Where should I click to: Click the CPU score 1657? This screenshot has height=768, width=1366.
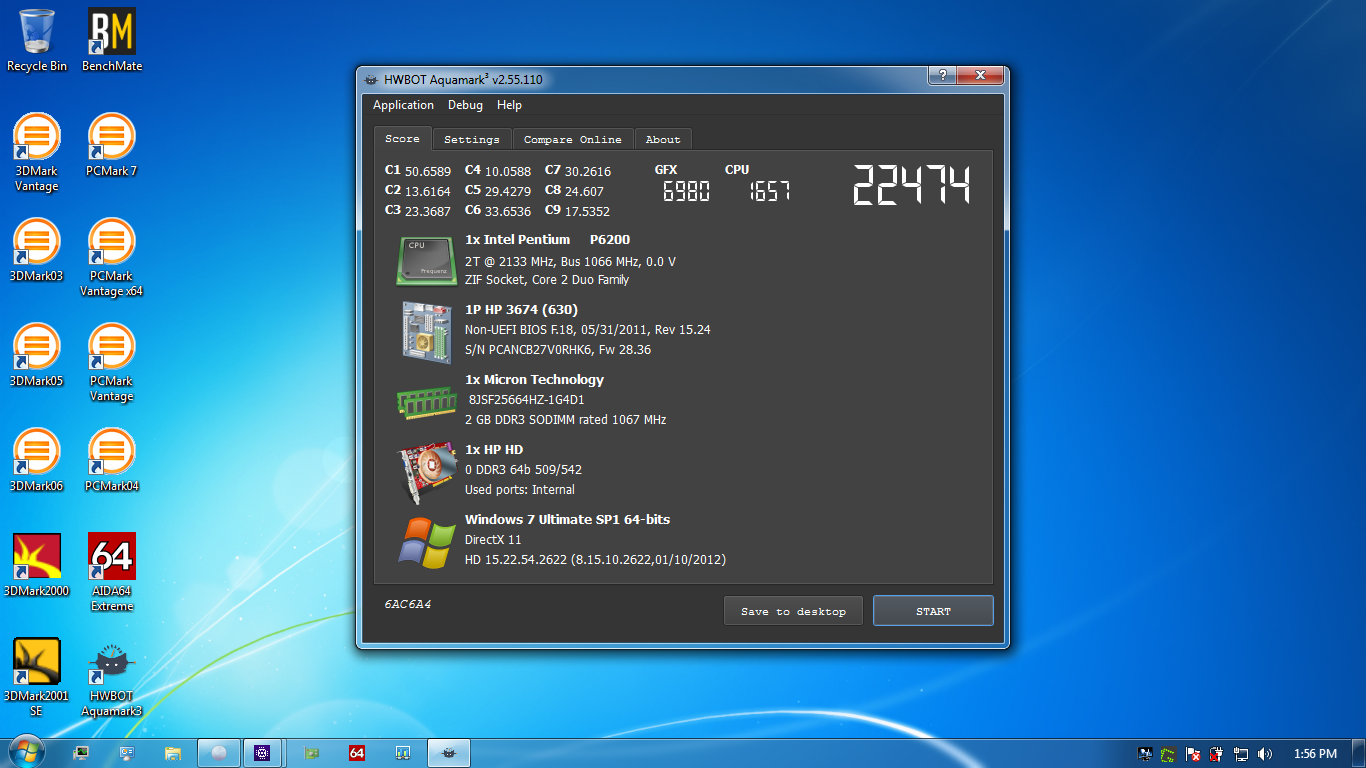[771, 191]
